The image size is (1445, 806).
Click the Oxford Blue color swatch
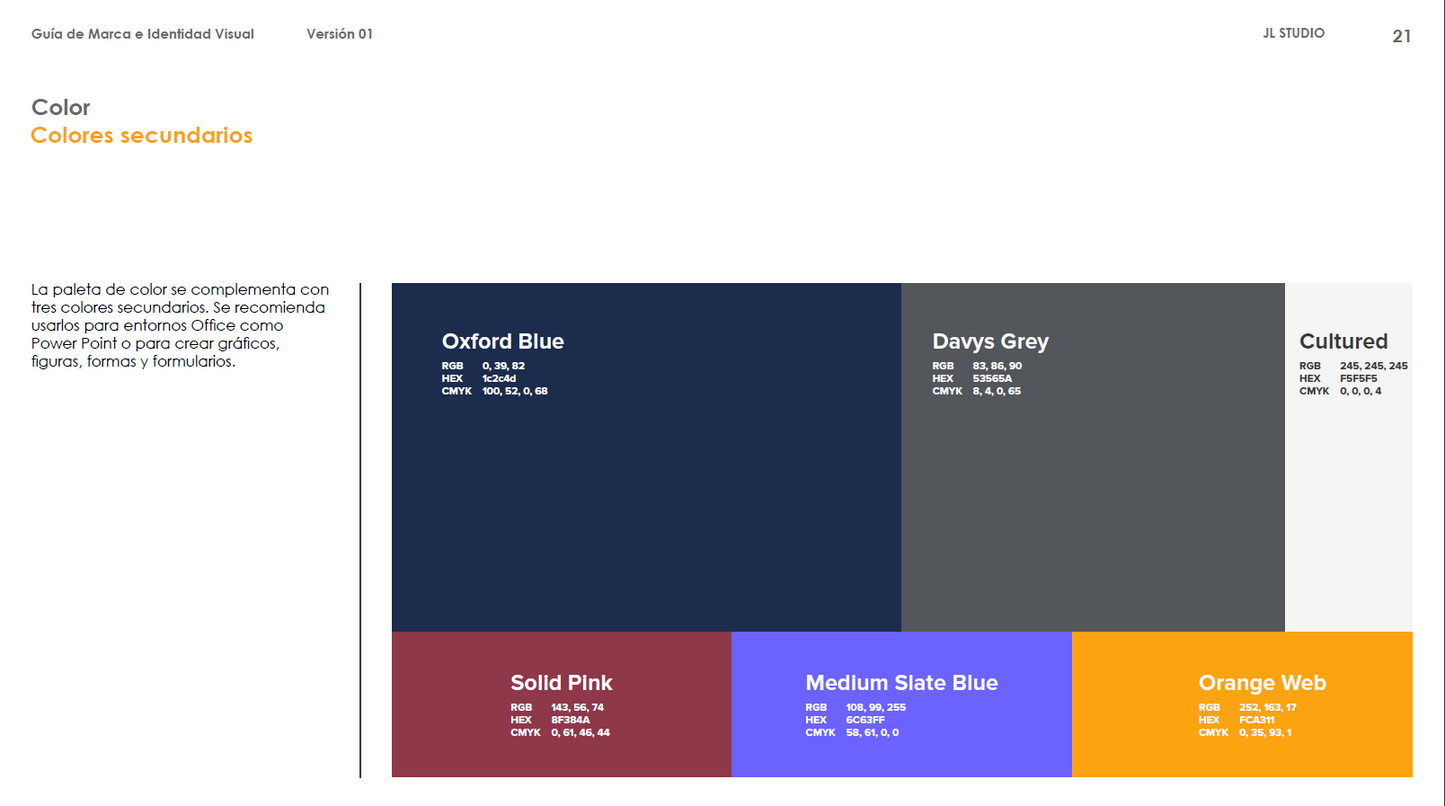pyautogui.click(x=646, y=500)
